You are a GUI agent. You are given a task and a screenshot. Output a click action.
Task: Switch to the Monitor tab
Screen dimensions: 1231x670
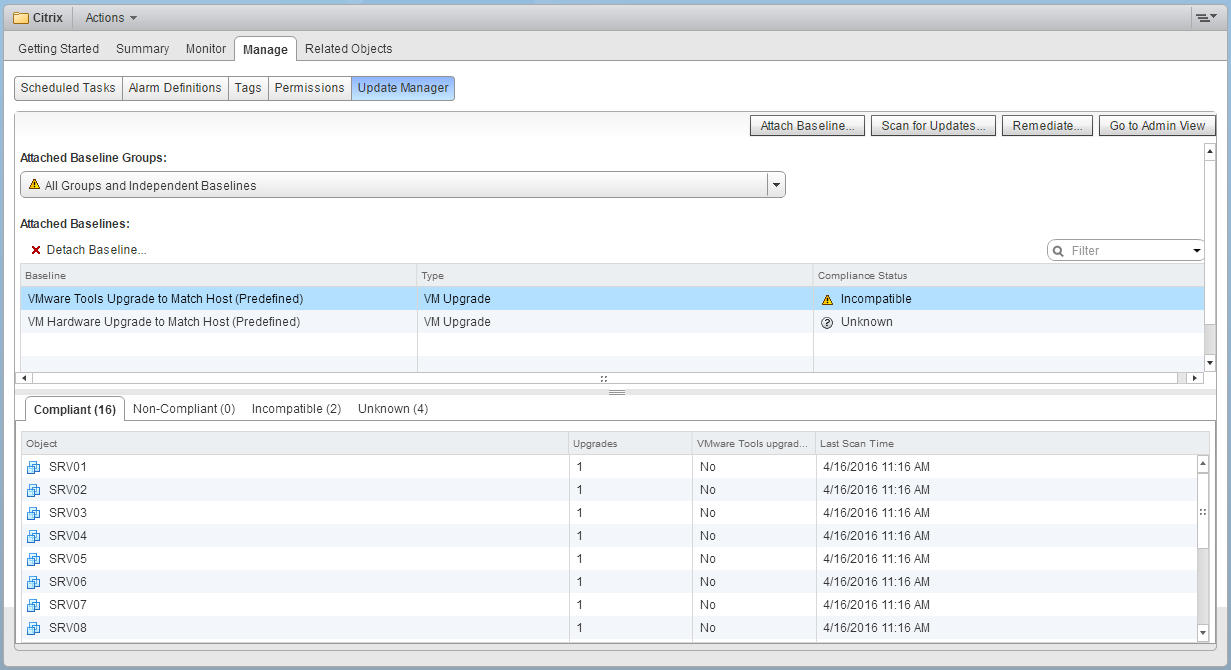point(205,49)
